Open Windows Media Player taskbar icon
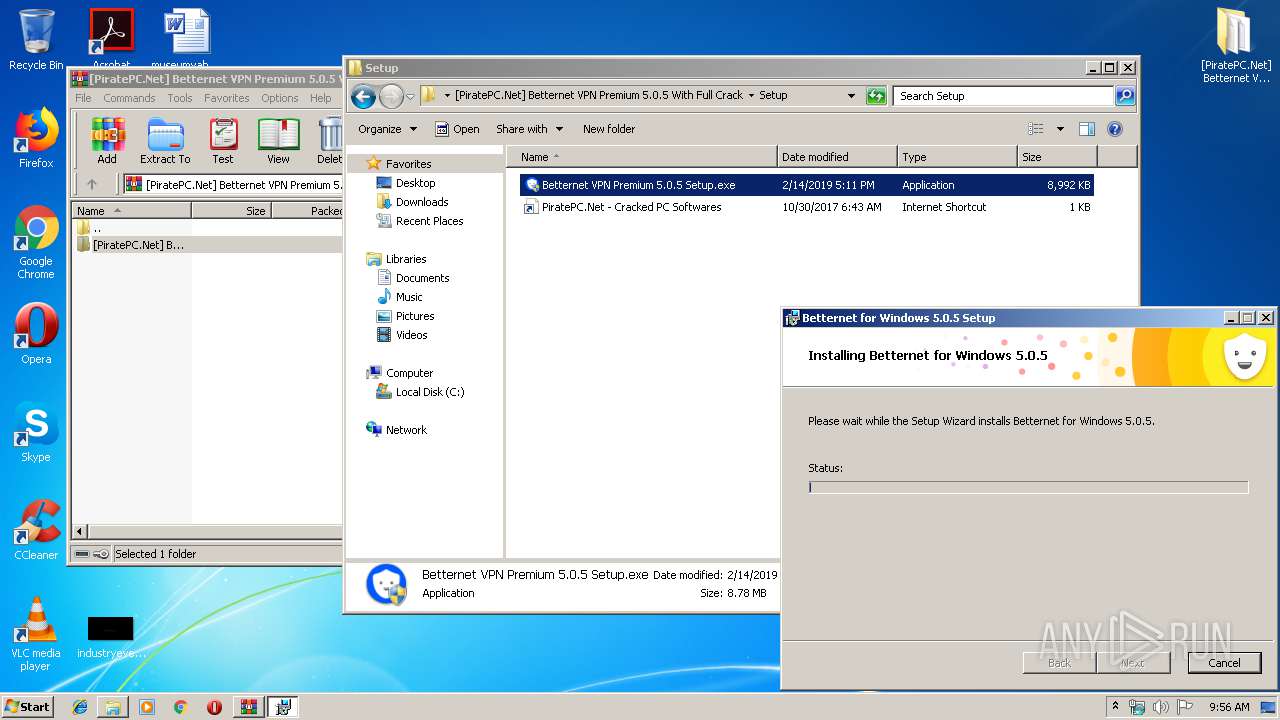 [147, 707]
